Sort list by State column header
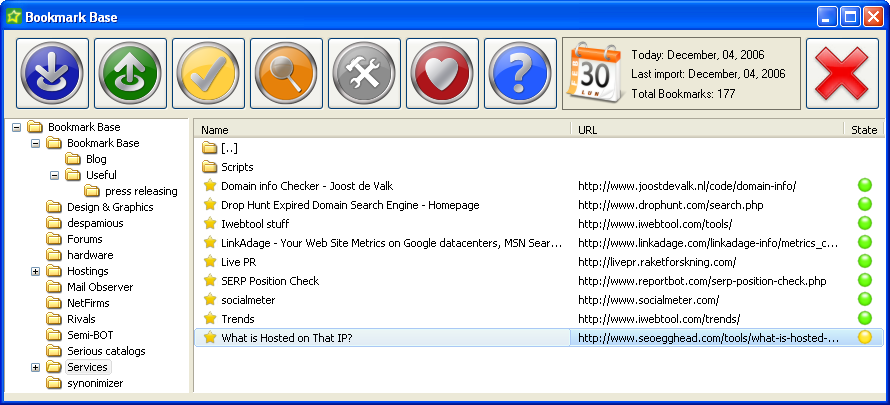Viewport: 890px width, 405px height. 864,130
